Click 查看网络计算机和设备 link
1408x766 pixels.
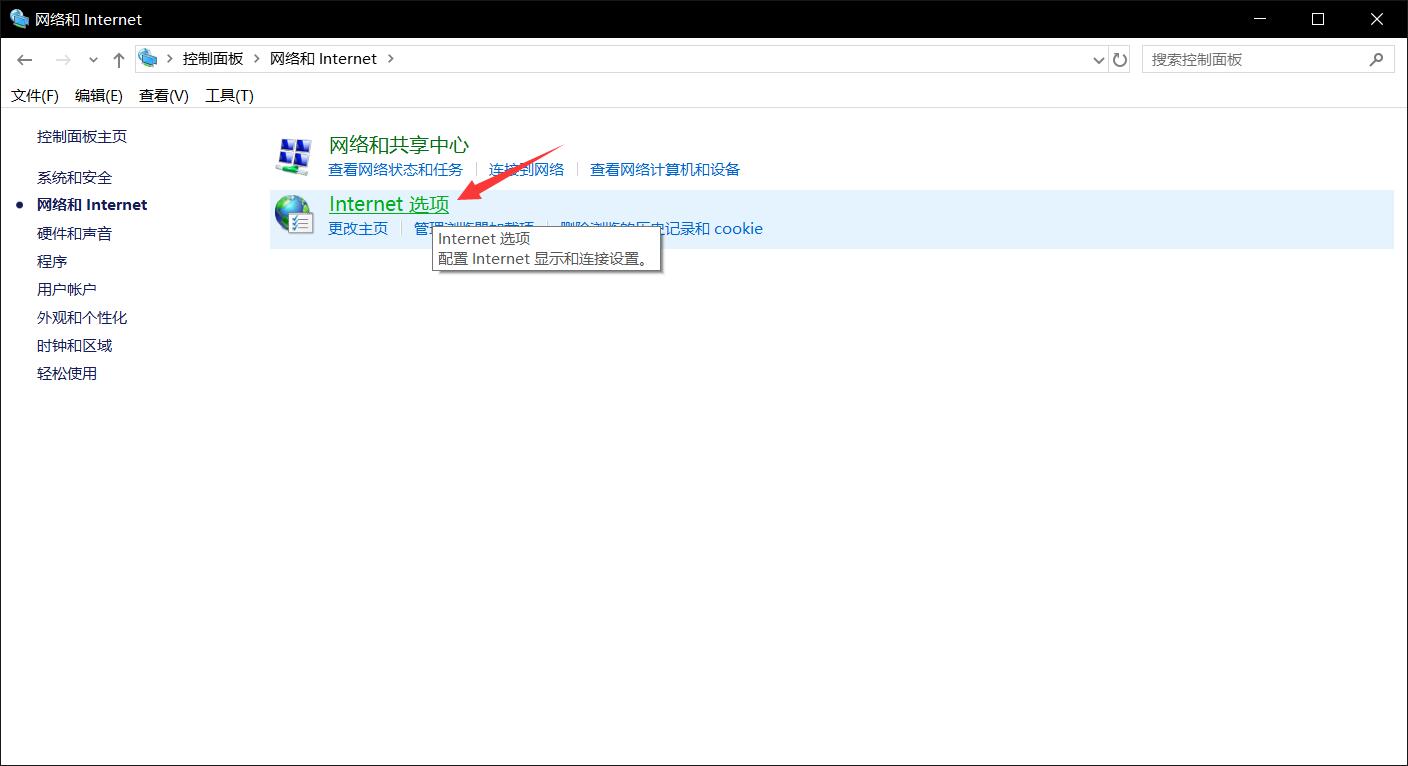(x=665, y=170)
